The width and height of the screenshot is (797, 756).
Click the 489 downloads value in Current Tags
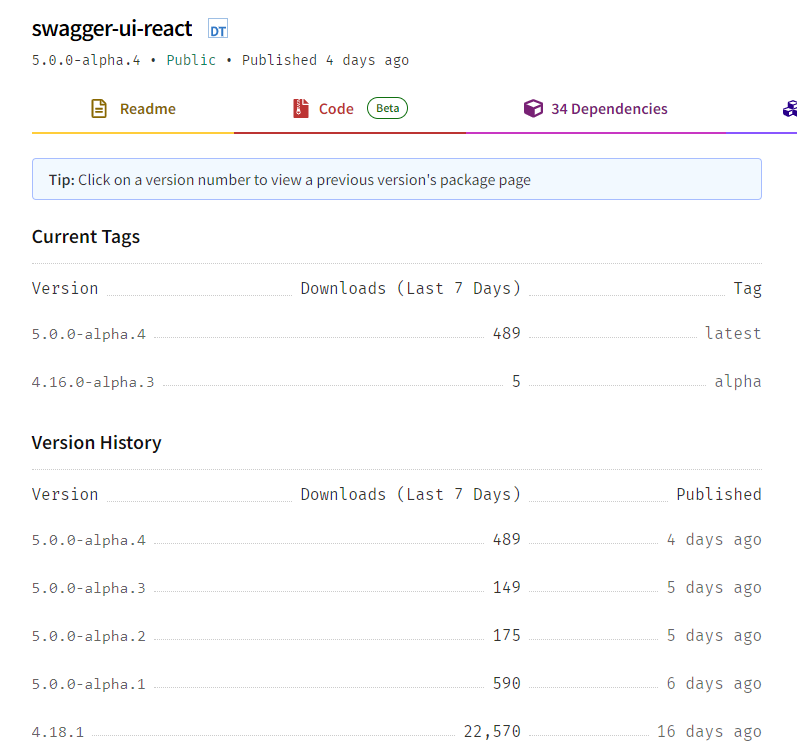[507, 334]
